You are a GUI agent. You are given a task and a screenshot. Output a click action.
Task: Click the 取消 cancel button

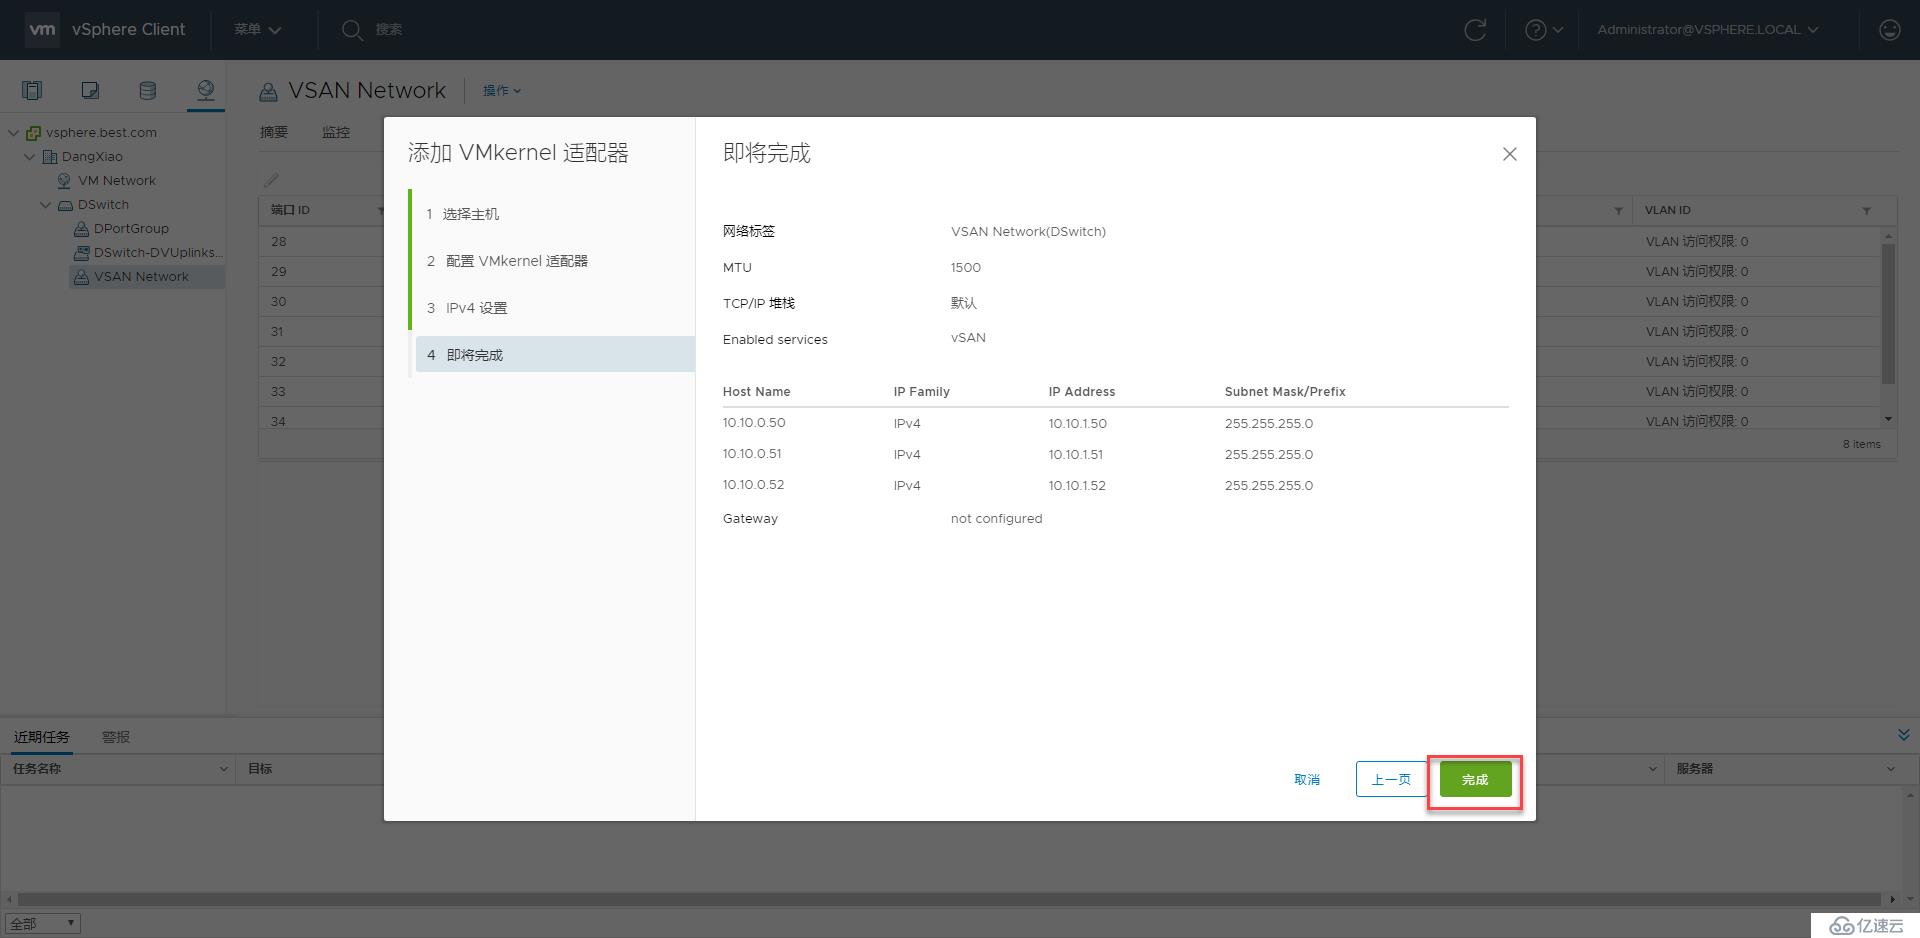pos(1307,780)
